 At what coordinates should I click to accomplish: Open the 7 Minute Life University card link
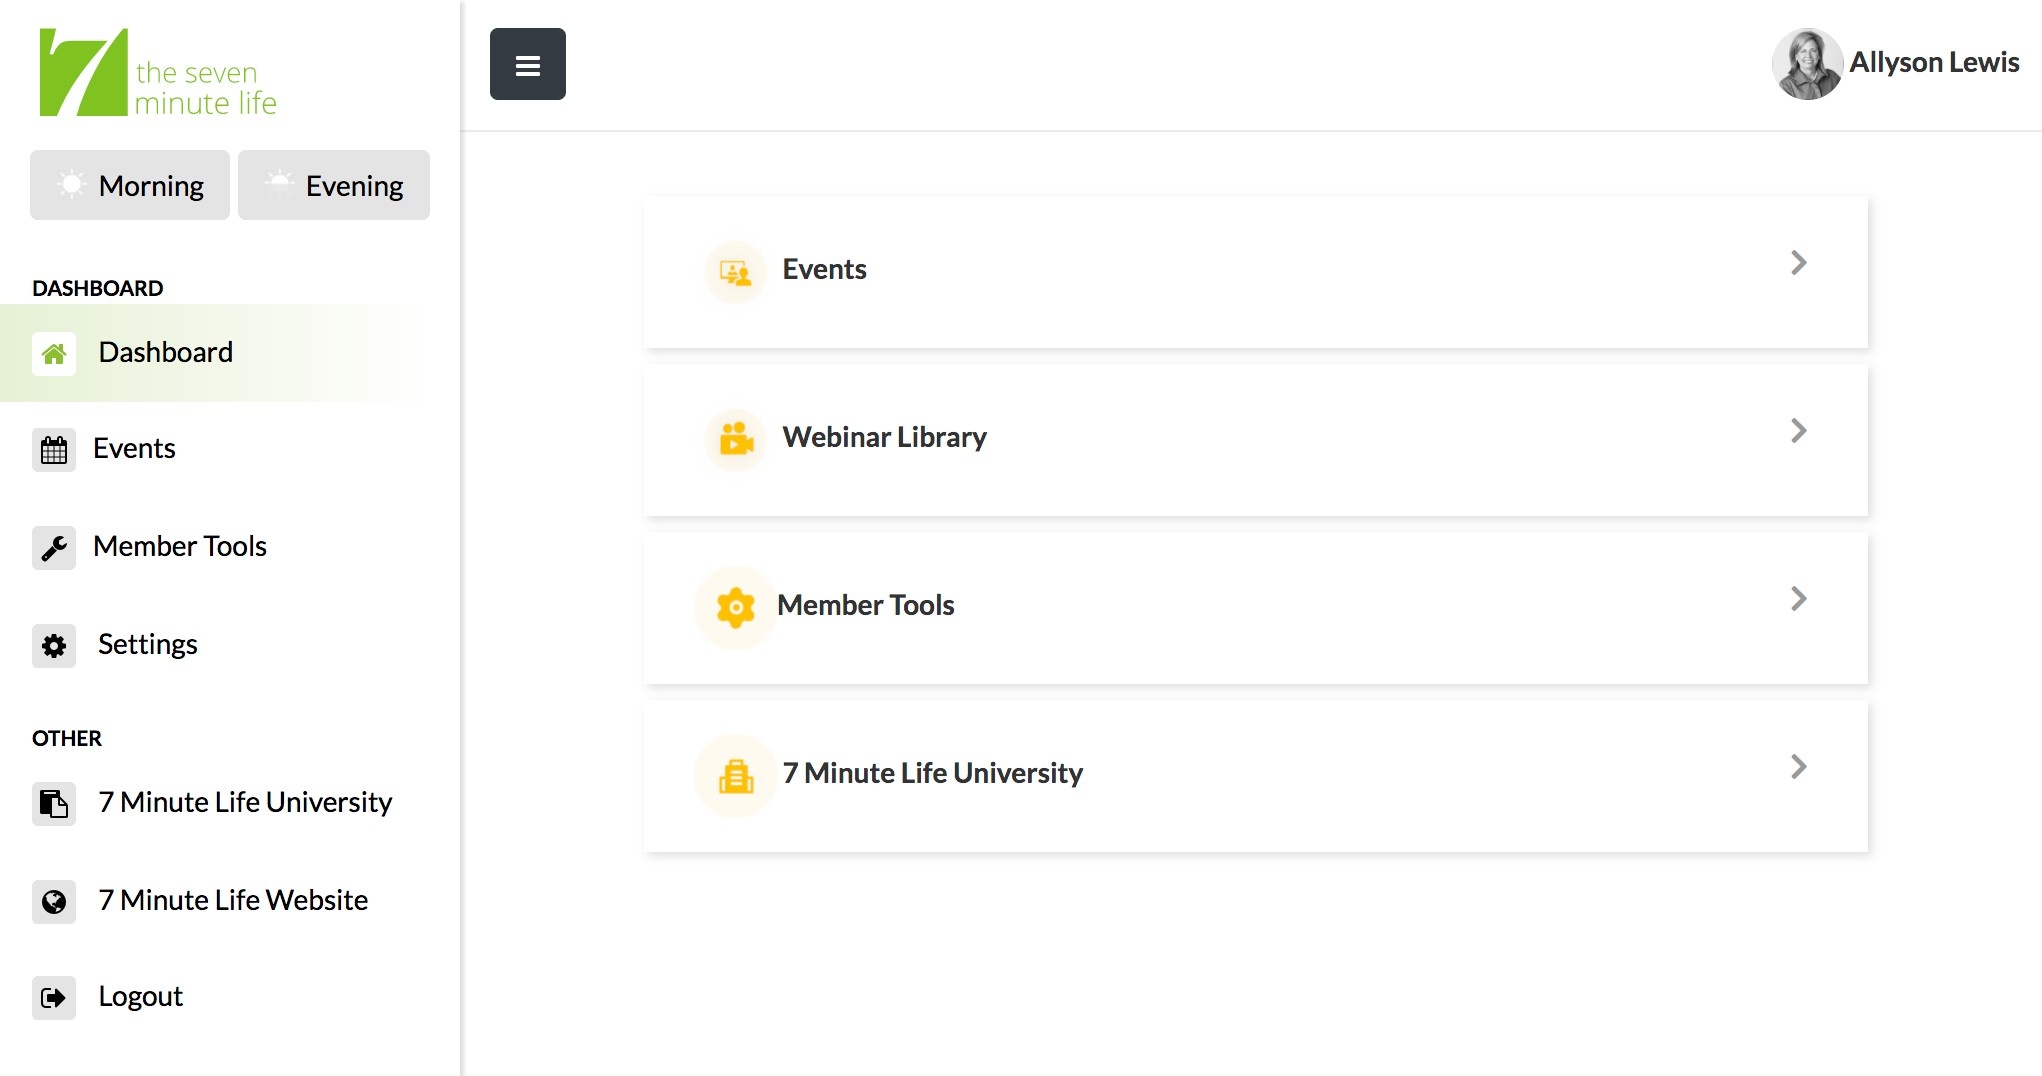[x=932, y=773]
